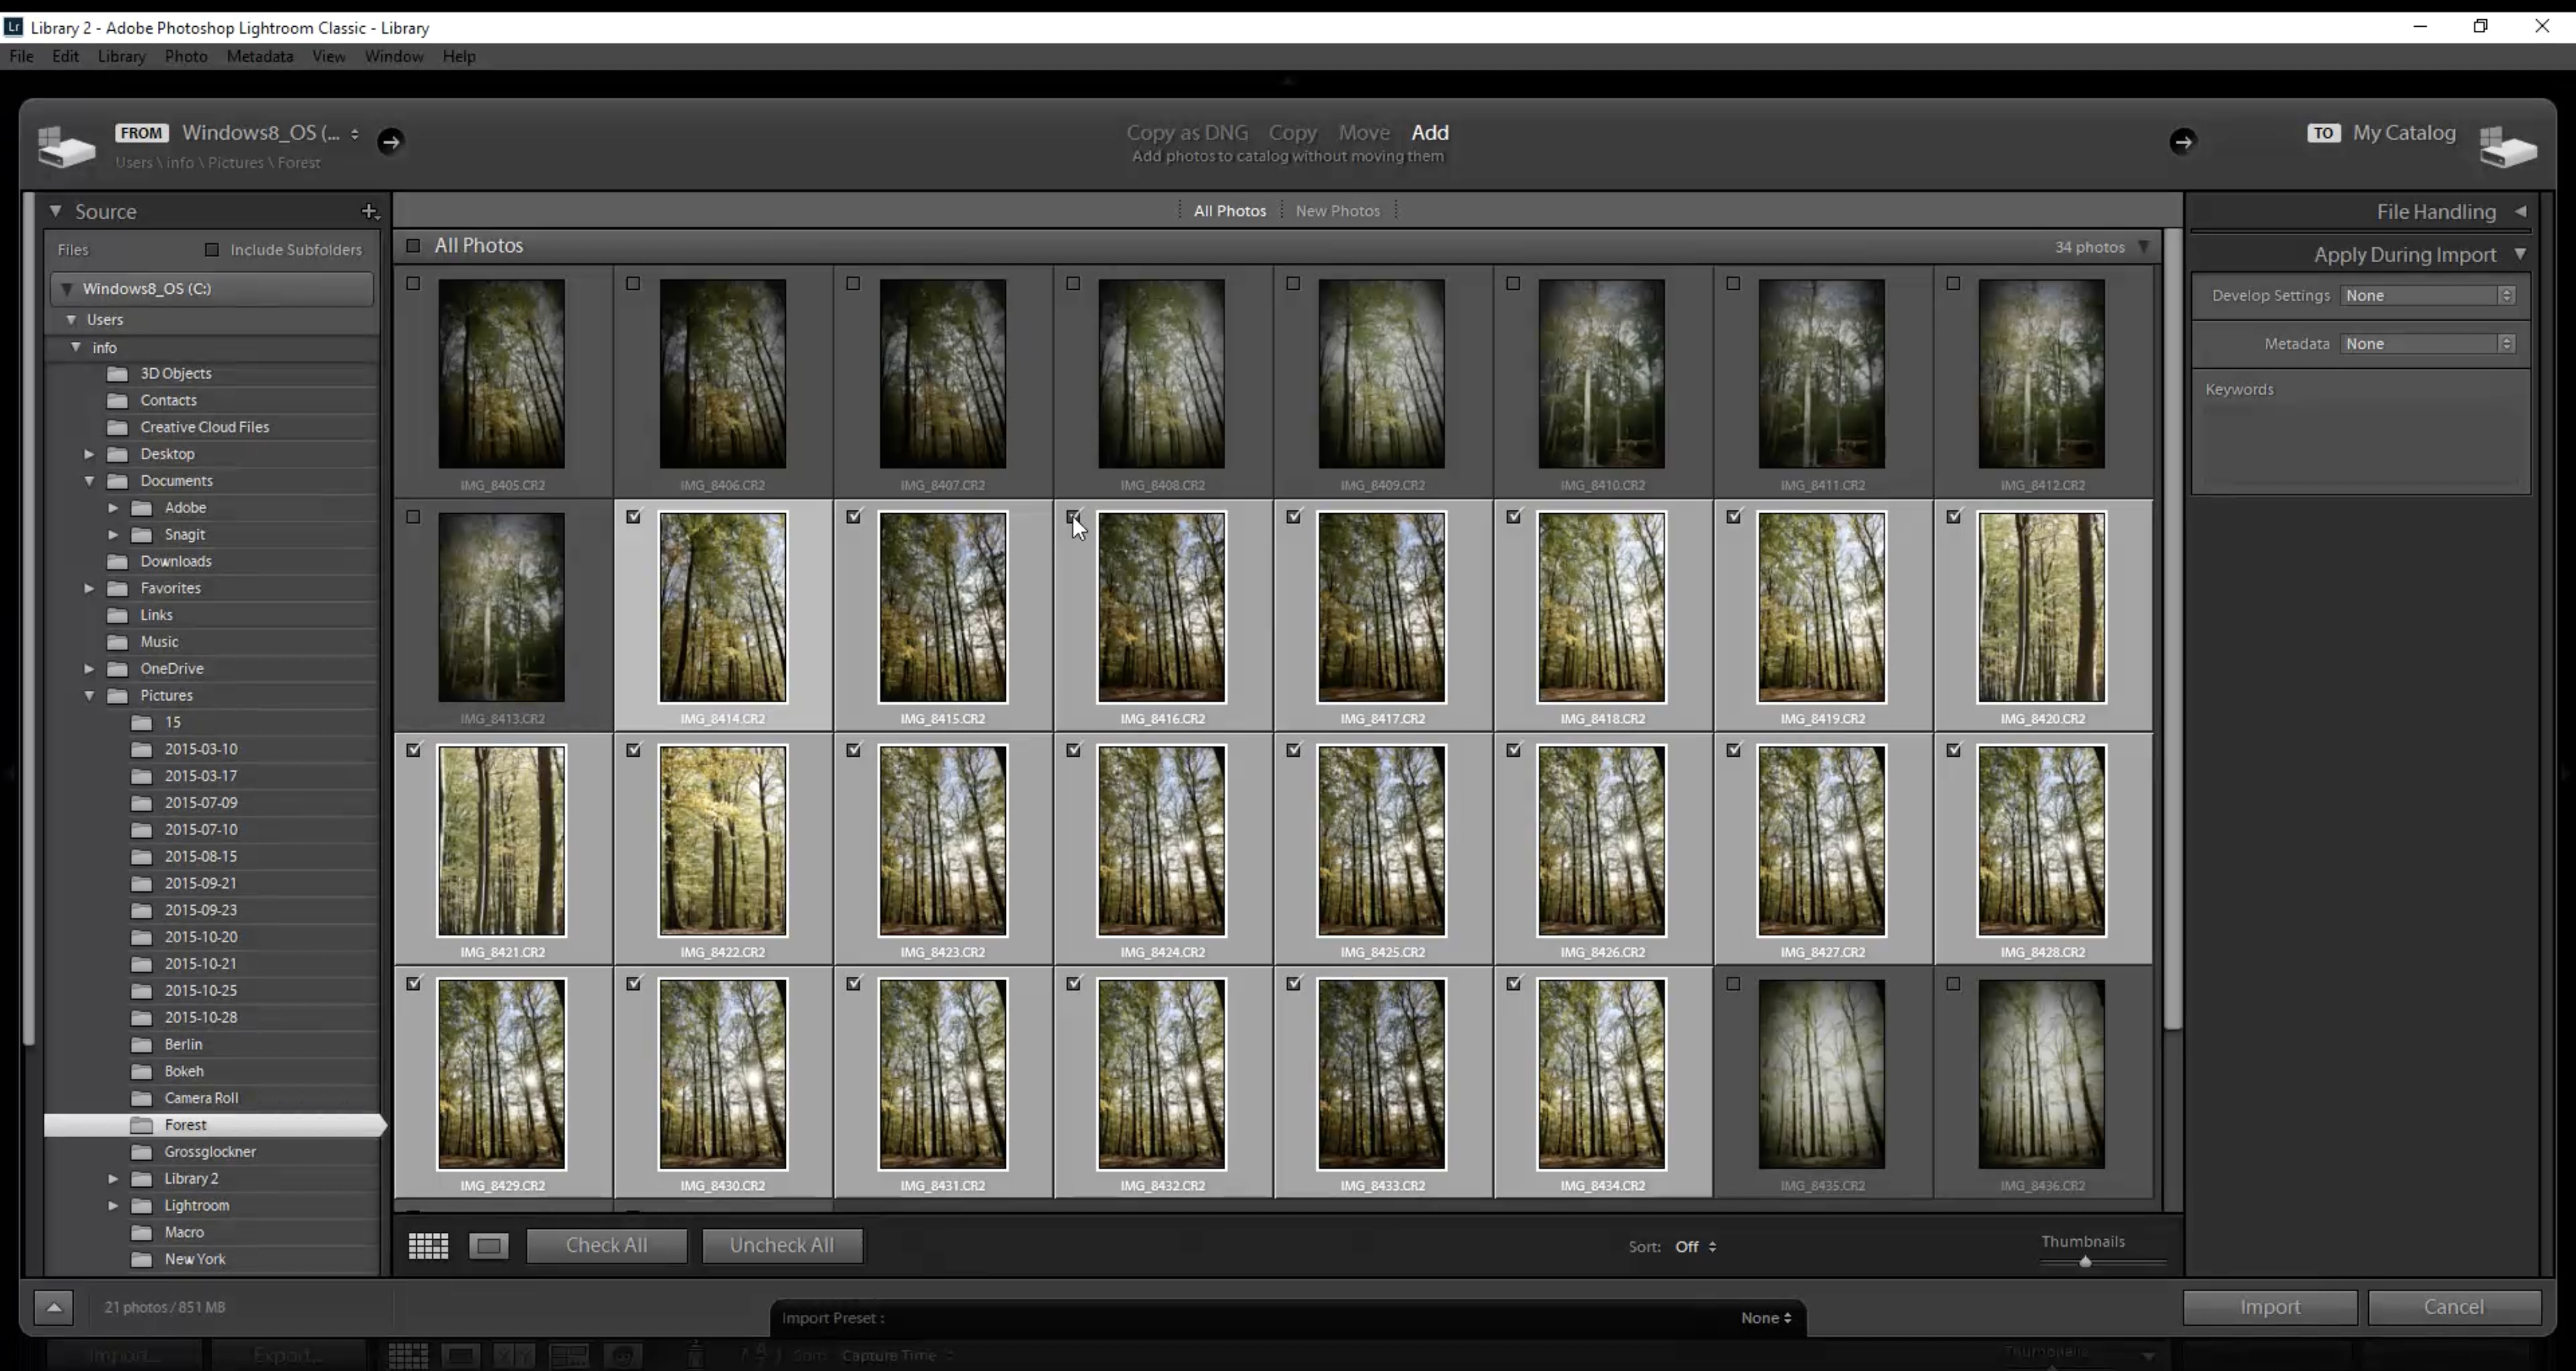Select the IMG_8435.CR2 thumbnail
The width and height of the screenshot is (2576, 1371).
pos(1821,1074)
